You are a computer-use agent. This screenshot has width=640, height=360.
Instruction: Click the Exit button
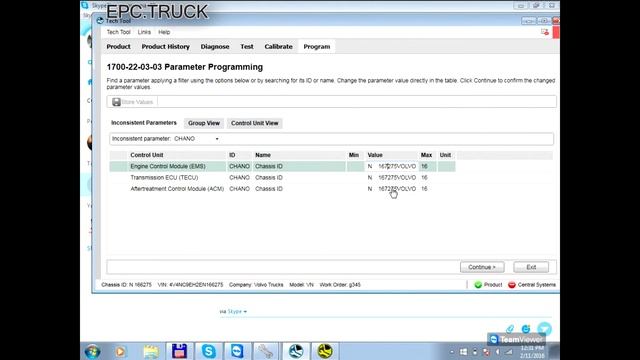coord(531,267)
